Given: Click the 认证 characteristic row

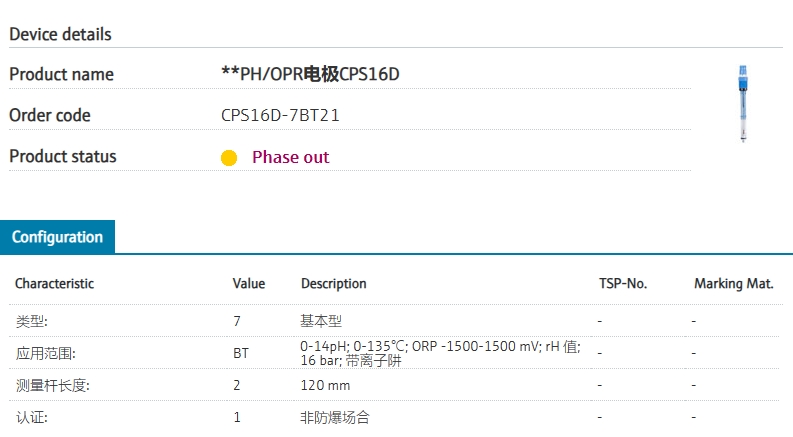Looking at the screenshot, I should click(x=394, y=417).
